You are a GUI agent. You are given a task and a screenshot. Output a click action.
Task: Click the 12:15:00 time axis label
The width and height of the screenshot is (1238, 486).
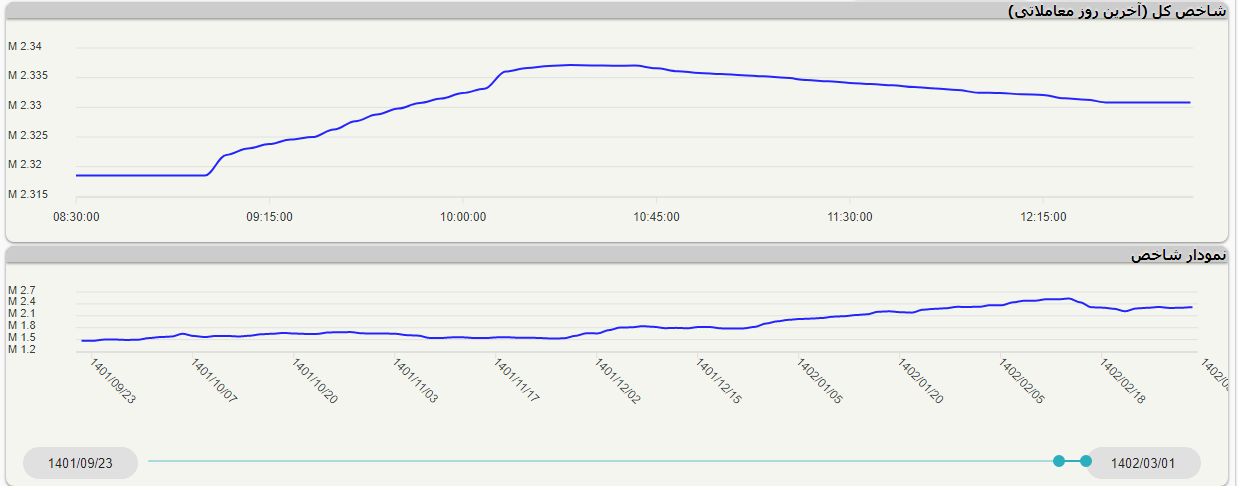click(x=1042, y=216)
